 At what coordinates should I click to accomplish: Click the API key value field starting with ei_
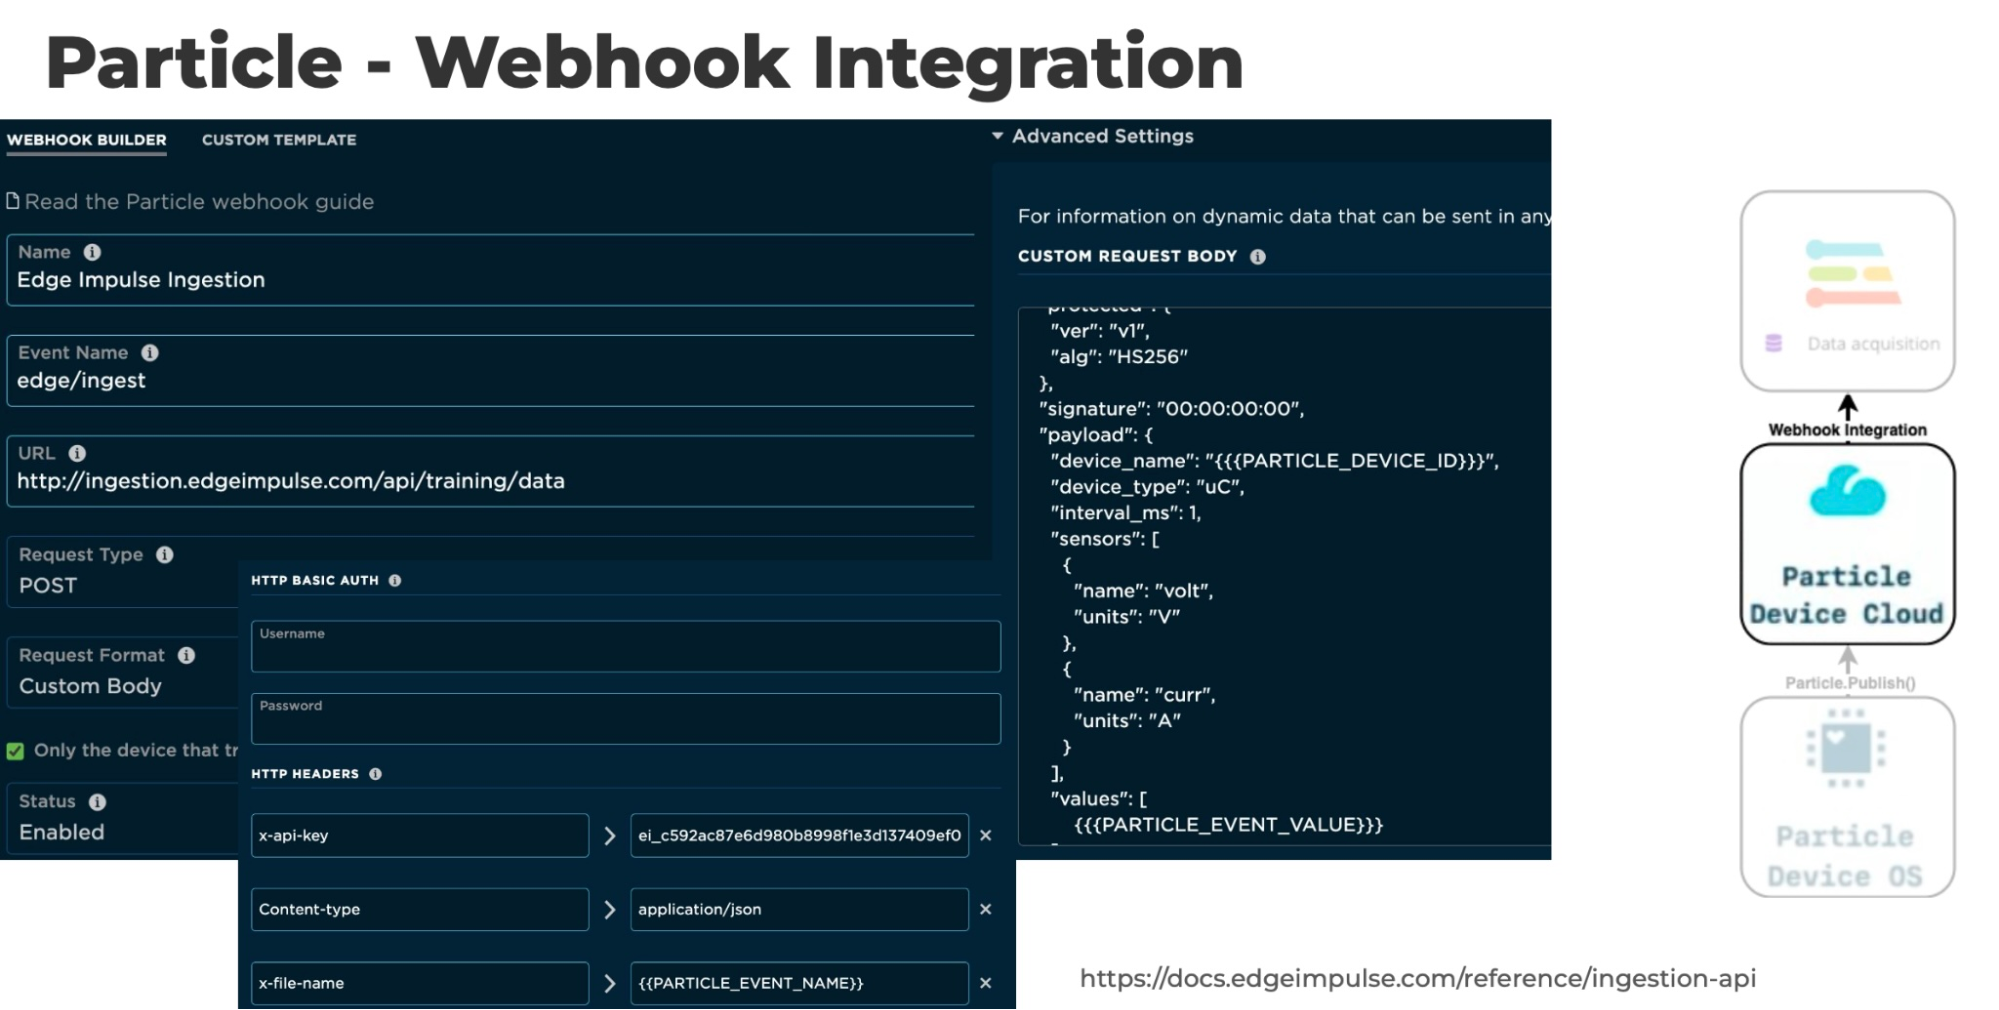click(799, 836)
